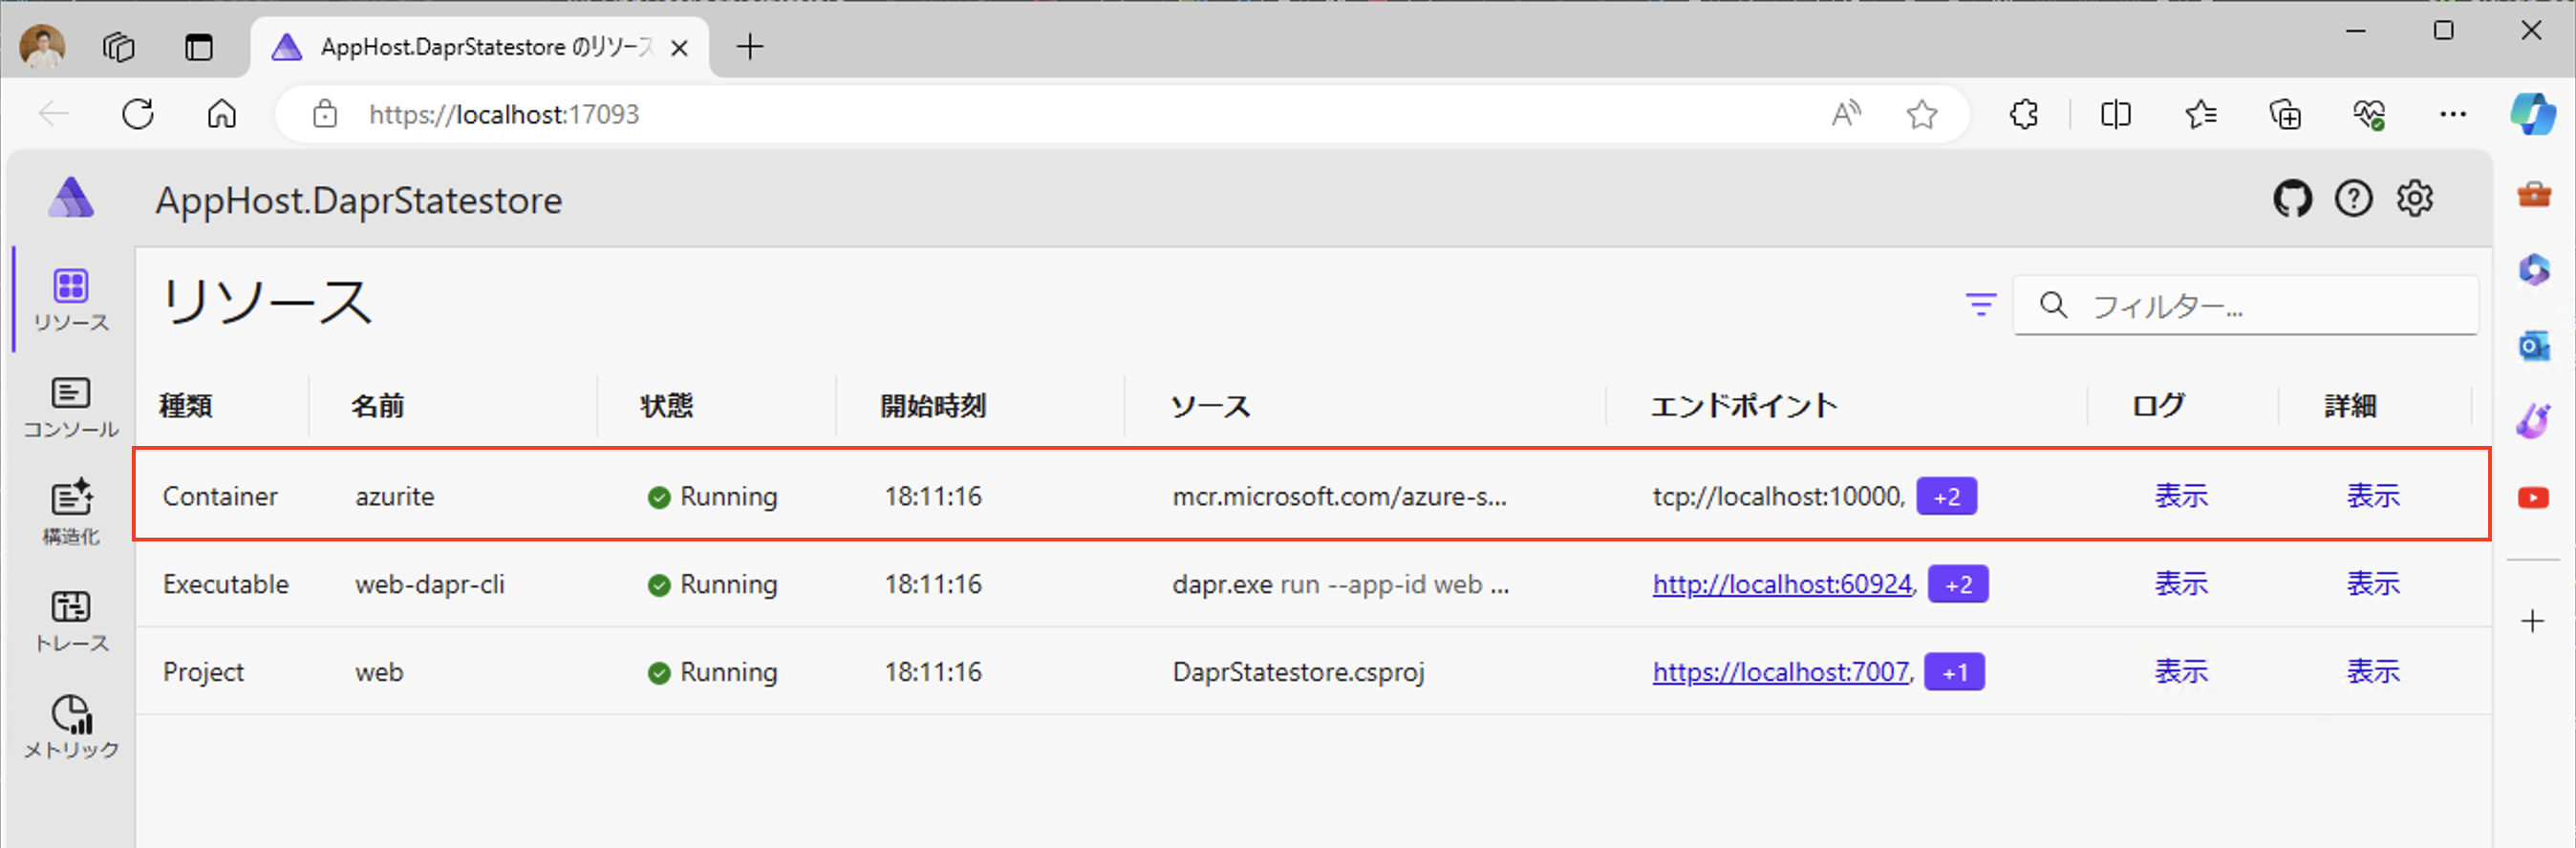The height and width of the screenshot is (848, 2576).
Task: Open YouTube sidebar icon
Action: (2533, 497)
